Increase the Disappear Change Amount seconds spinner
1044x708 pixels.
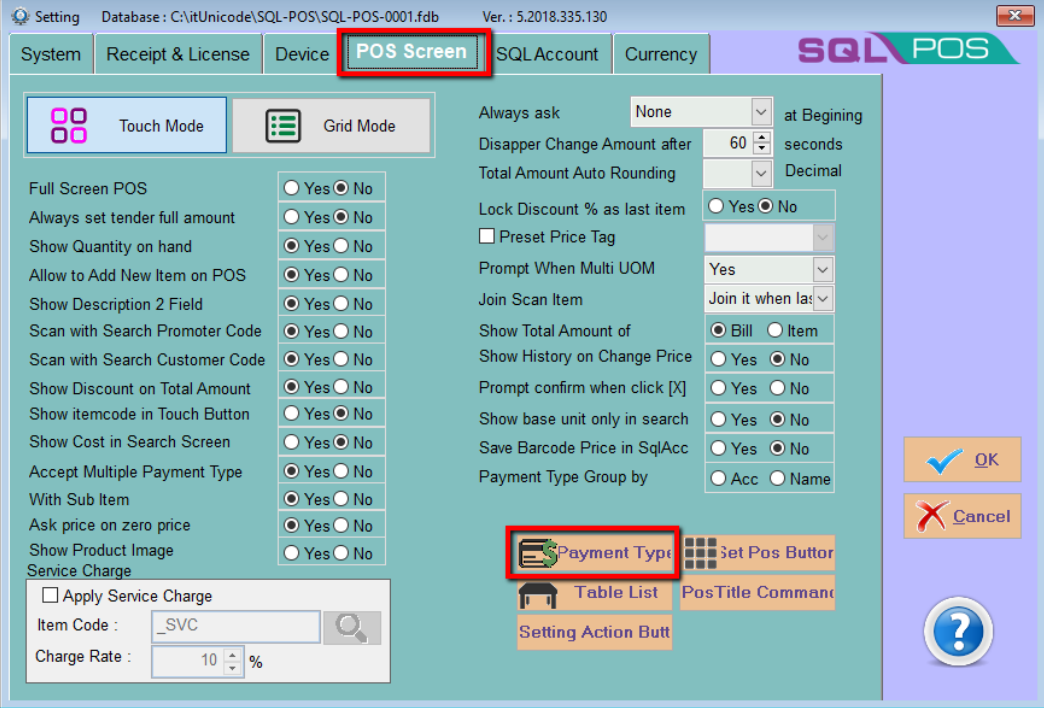tap(763, 138)
